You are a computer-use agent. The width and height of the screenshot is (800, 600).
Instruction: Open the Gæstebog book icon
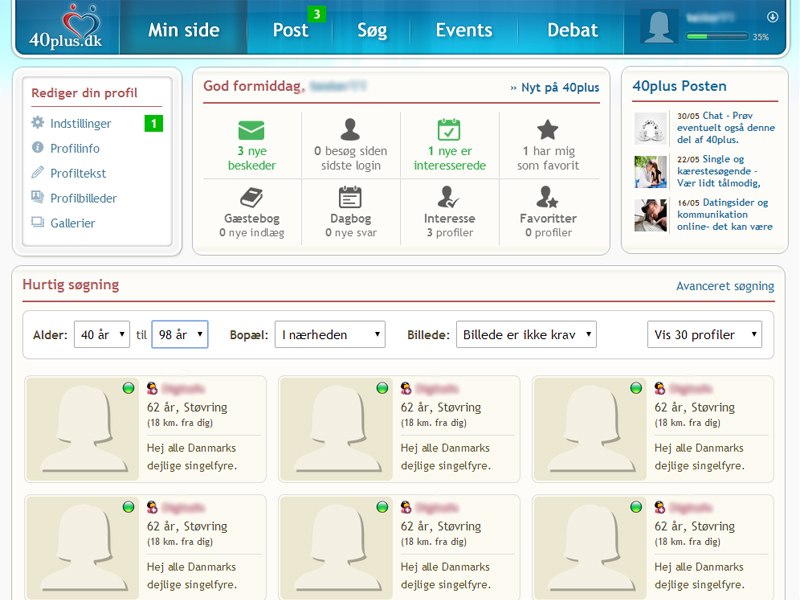tap(250, 197)
